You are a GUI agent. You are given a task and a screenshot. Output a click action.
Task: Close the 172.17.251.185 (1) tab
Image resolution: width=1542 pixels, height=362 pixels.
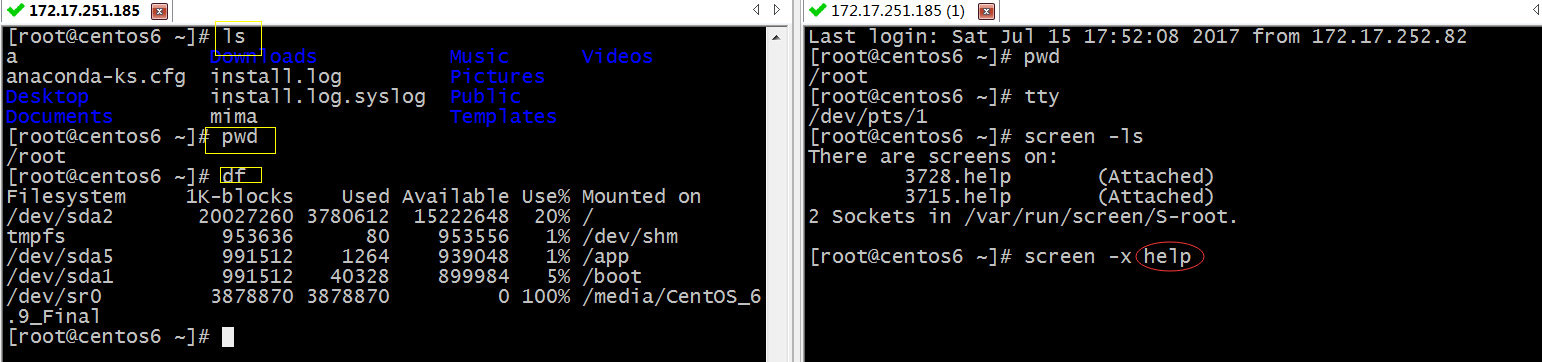(x=985, y=12)
